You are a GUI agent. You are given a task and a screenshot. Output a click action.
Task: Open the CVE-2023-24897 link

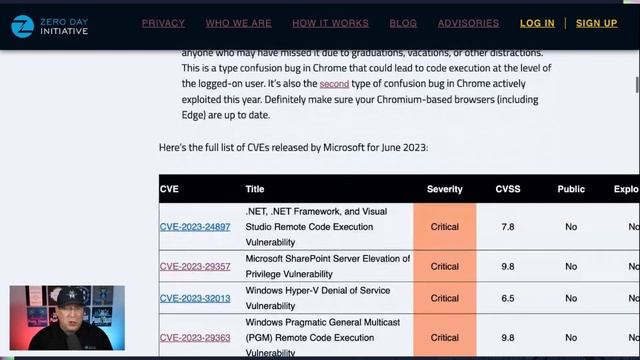(195, 227)
